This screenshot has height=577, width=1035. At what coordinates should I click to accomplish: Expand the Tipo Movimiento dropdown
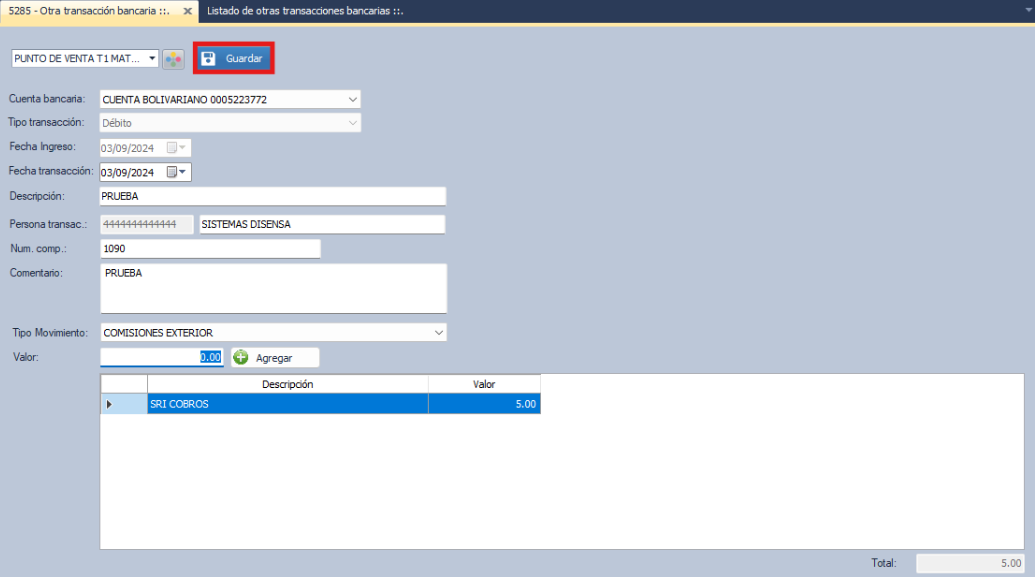point(438,333)
